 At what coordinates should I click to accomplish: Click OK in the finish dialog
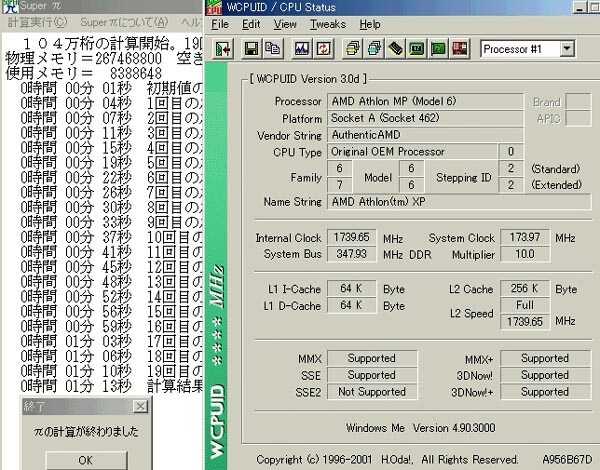click(86, 460)
